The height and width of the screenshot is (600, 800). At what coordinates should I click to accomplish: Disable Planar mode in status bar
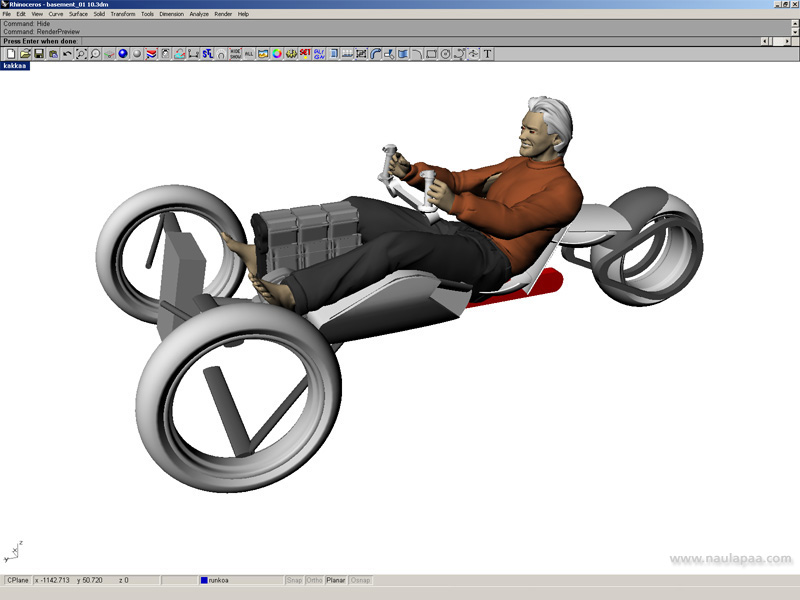(336, 580)
